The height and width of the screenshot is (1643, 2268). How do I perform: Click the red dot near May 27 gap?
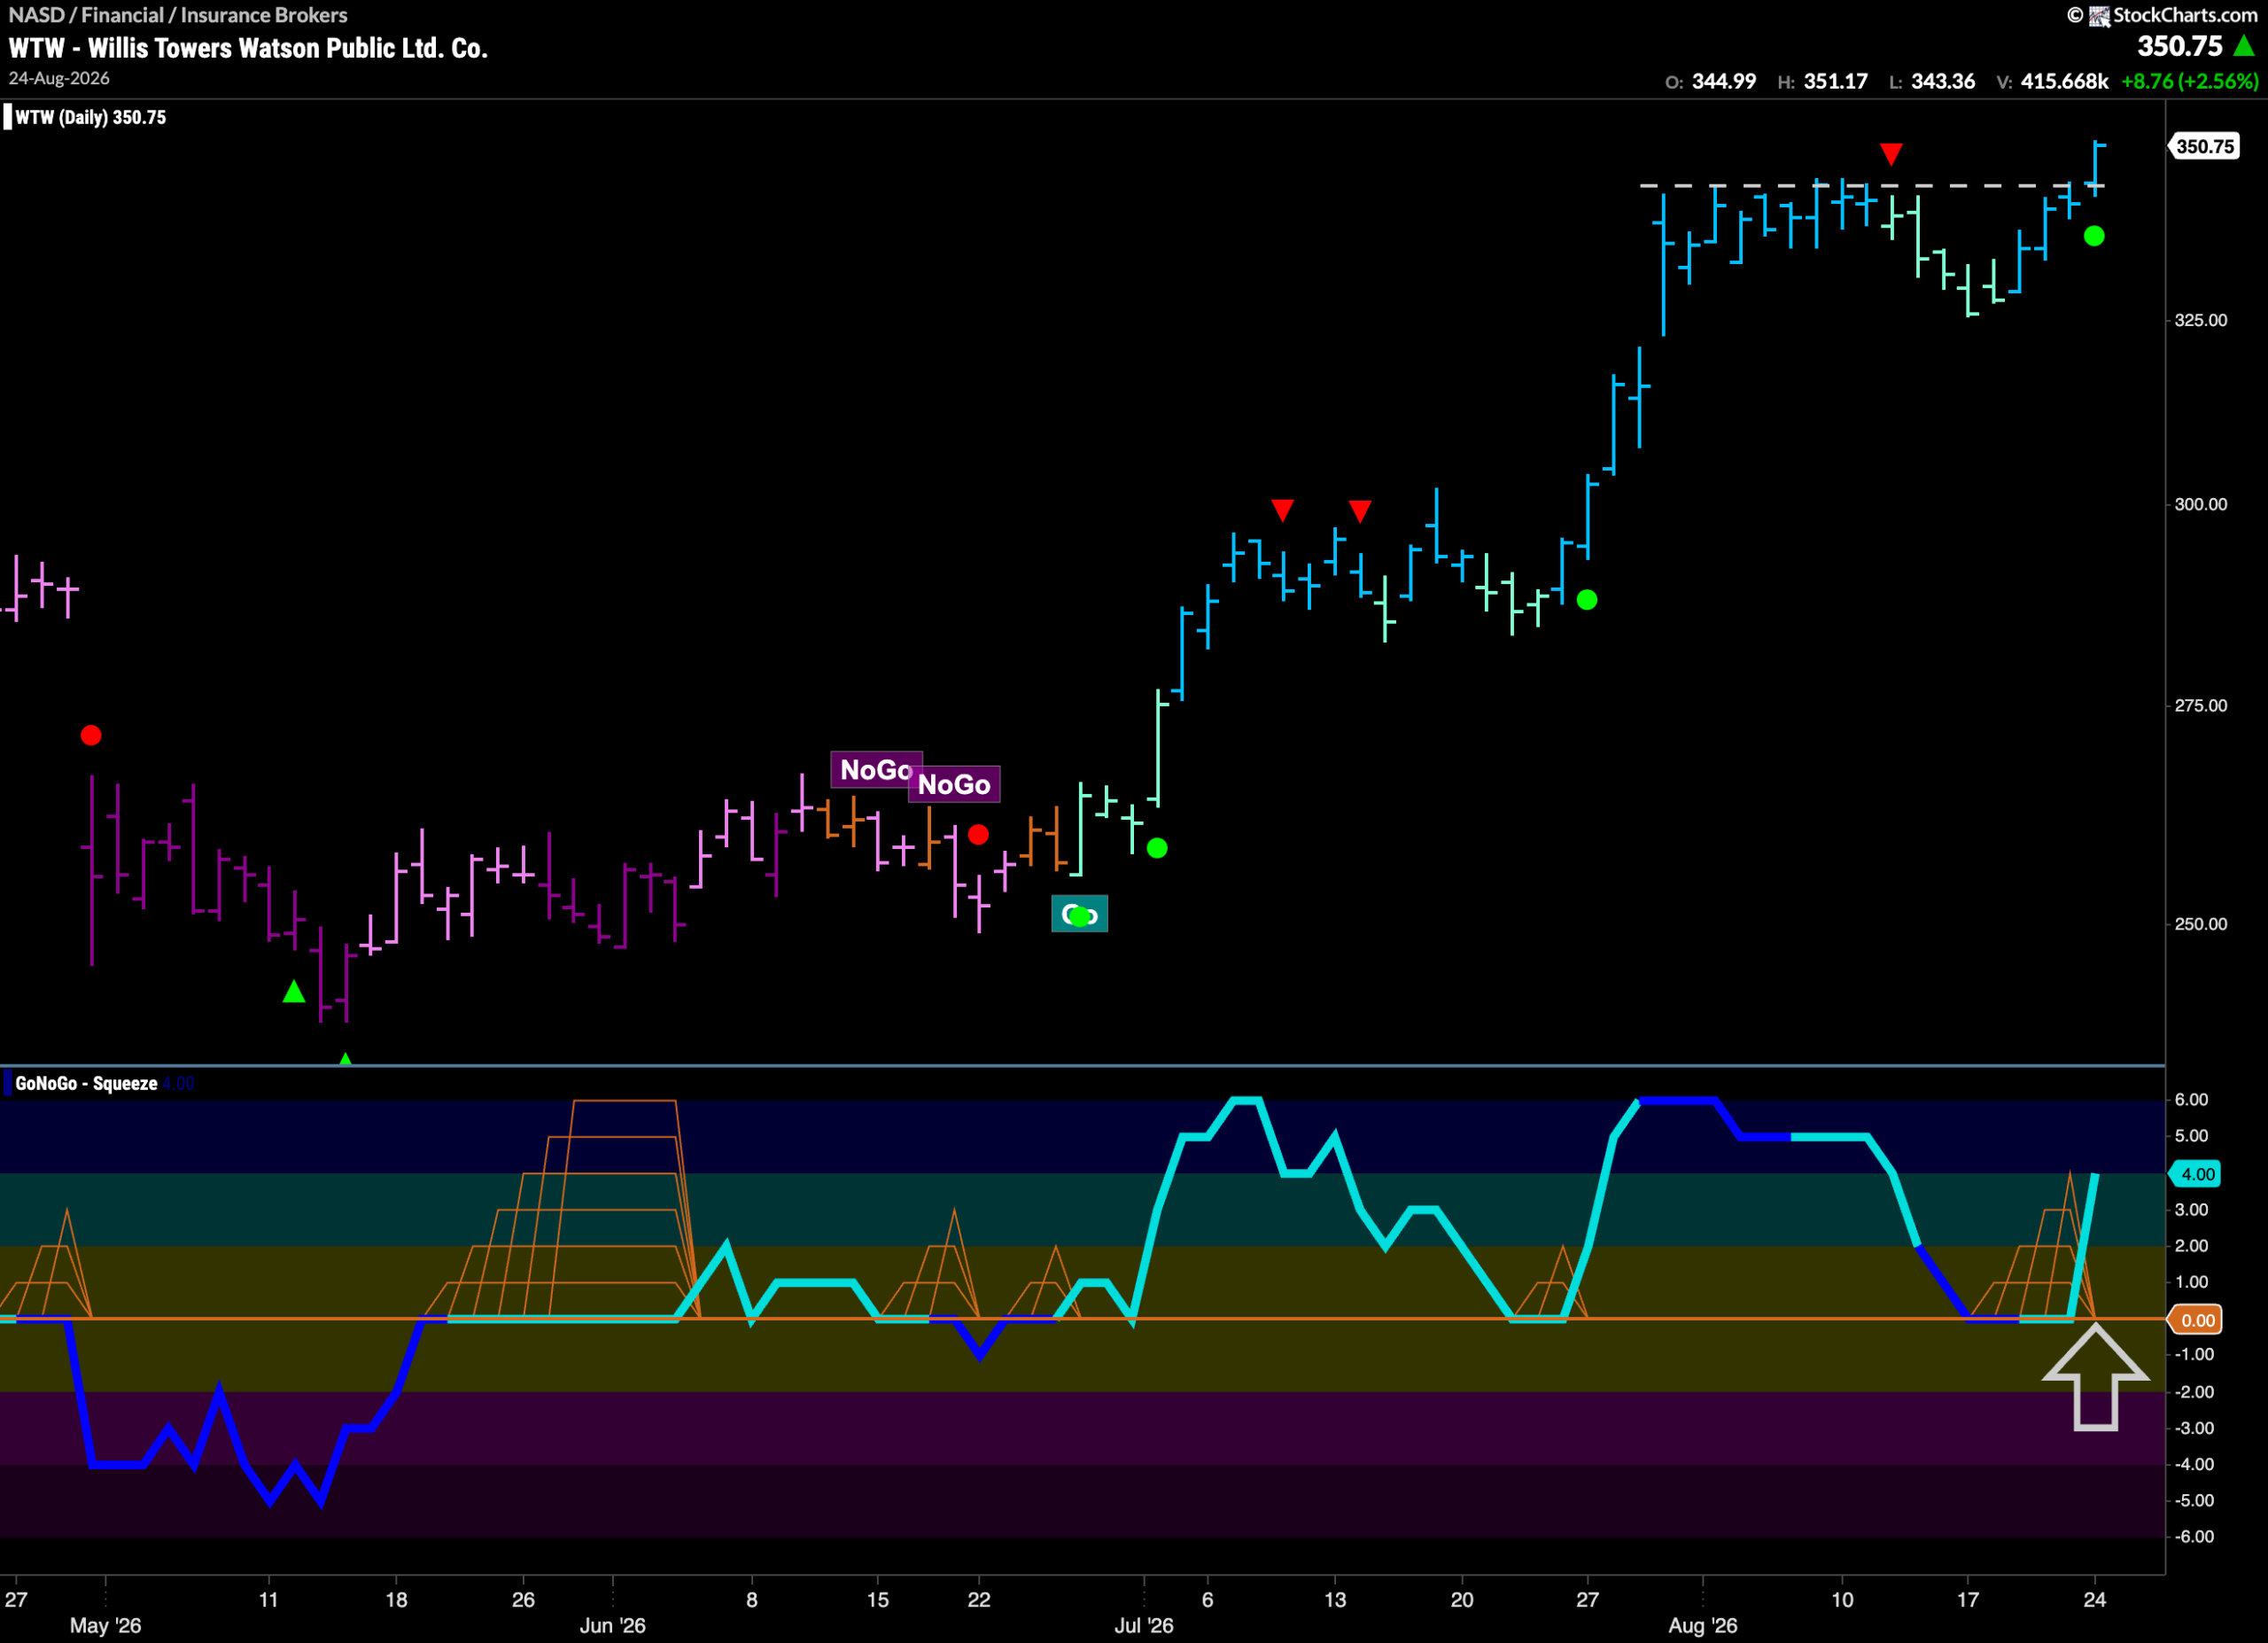pos(91,736)
